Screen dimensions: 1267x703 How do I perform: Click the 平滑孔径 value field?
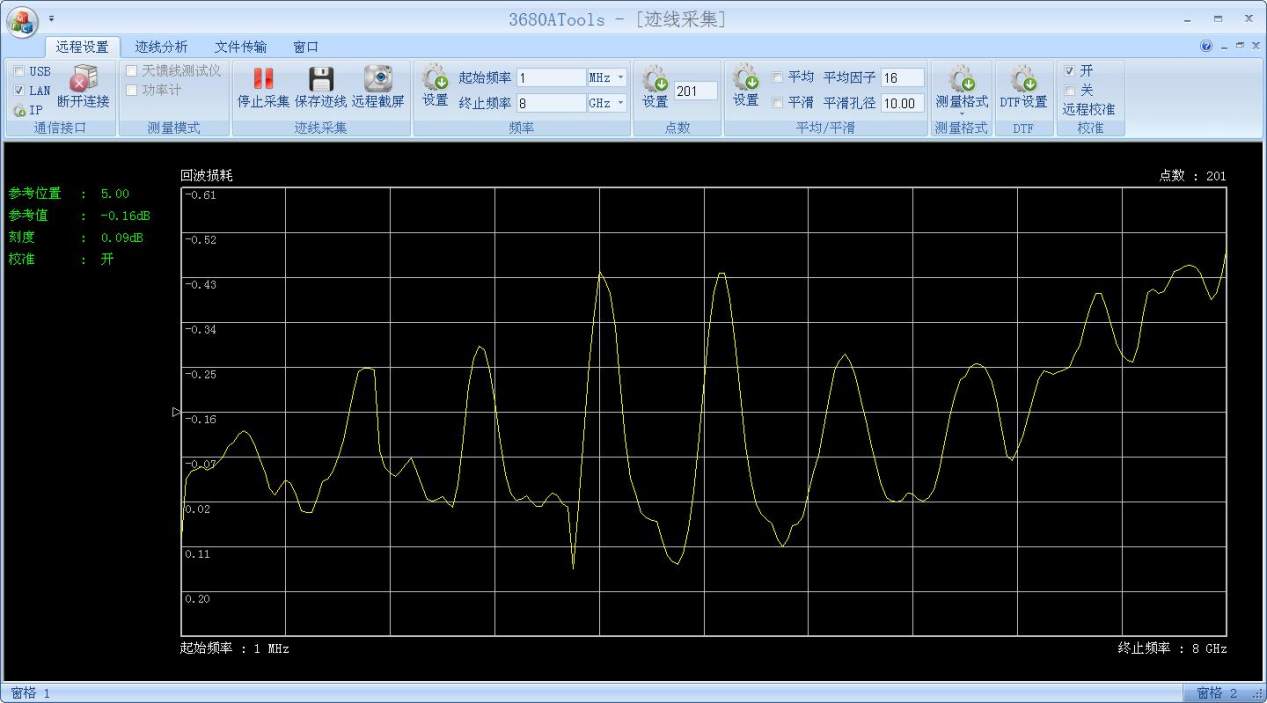click(x=901, y=103)
